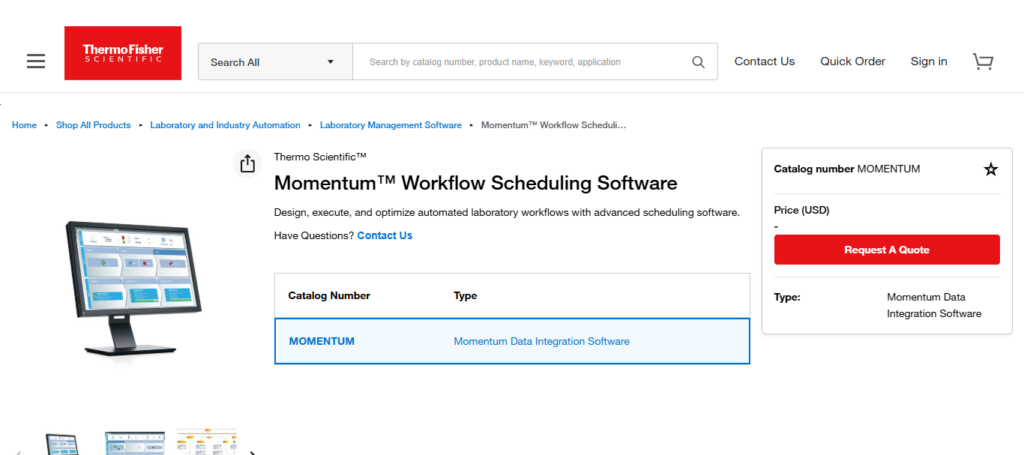
Task: Go to Home breadcrumb
Action: (24, 125)
